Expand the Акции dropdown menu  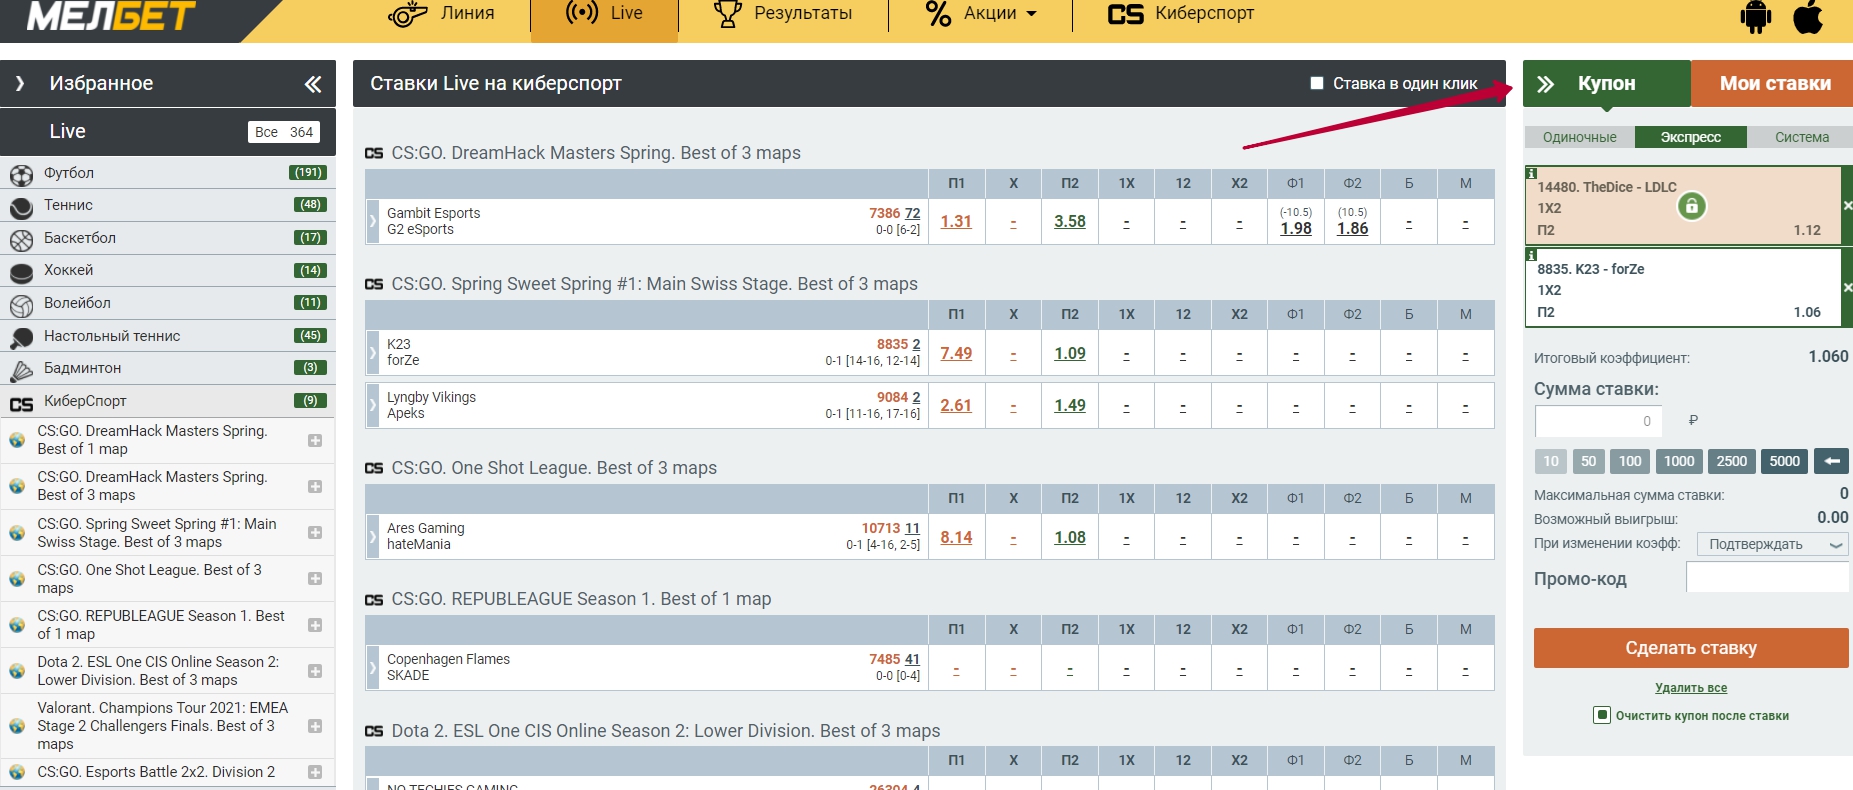pos(981,14)
